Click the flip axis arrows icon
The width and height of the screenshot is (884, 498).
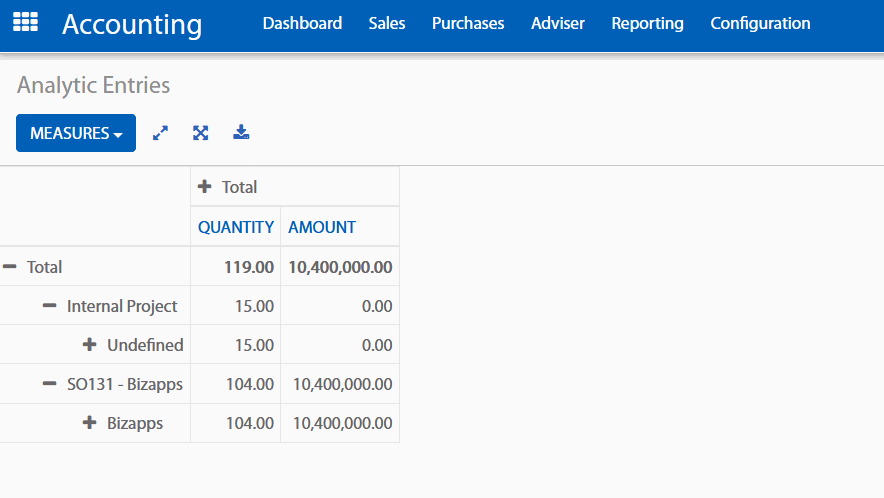click(x=160, y=133)
